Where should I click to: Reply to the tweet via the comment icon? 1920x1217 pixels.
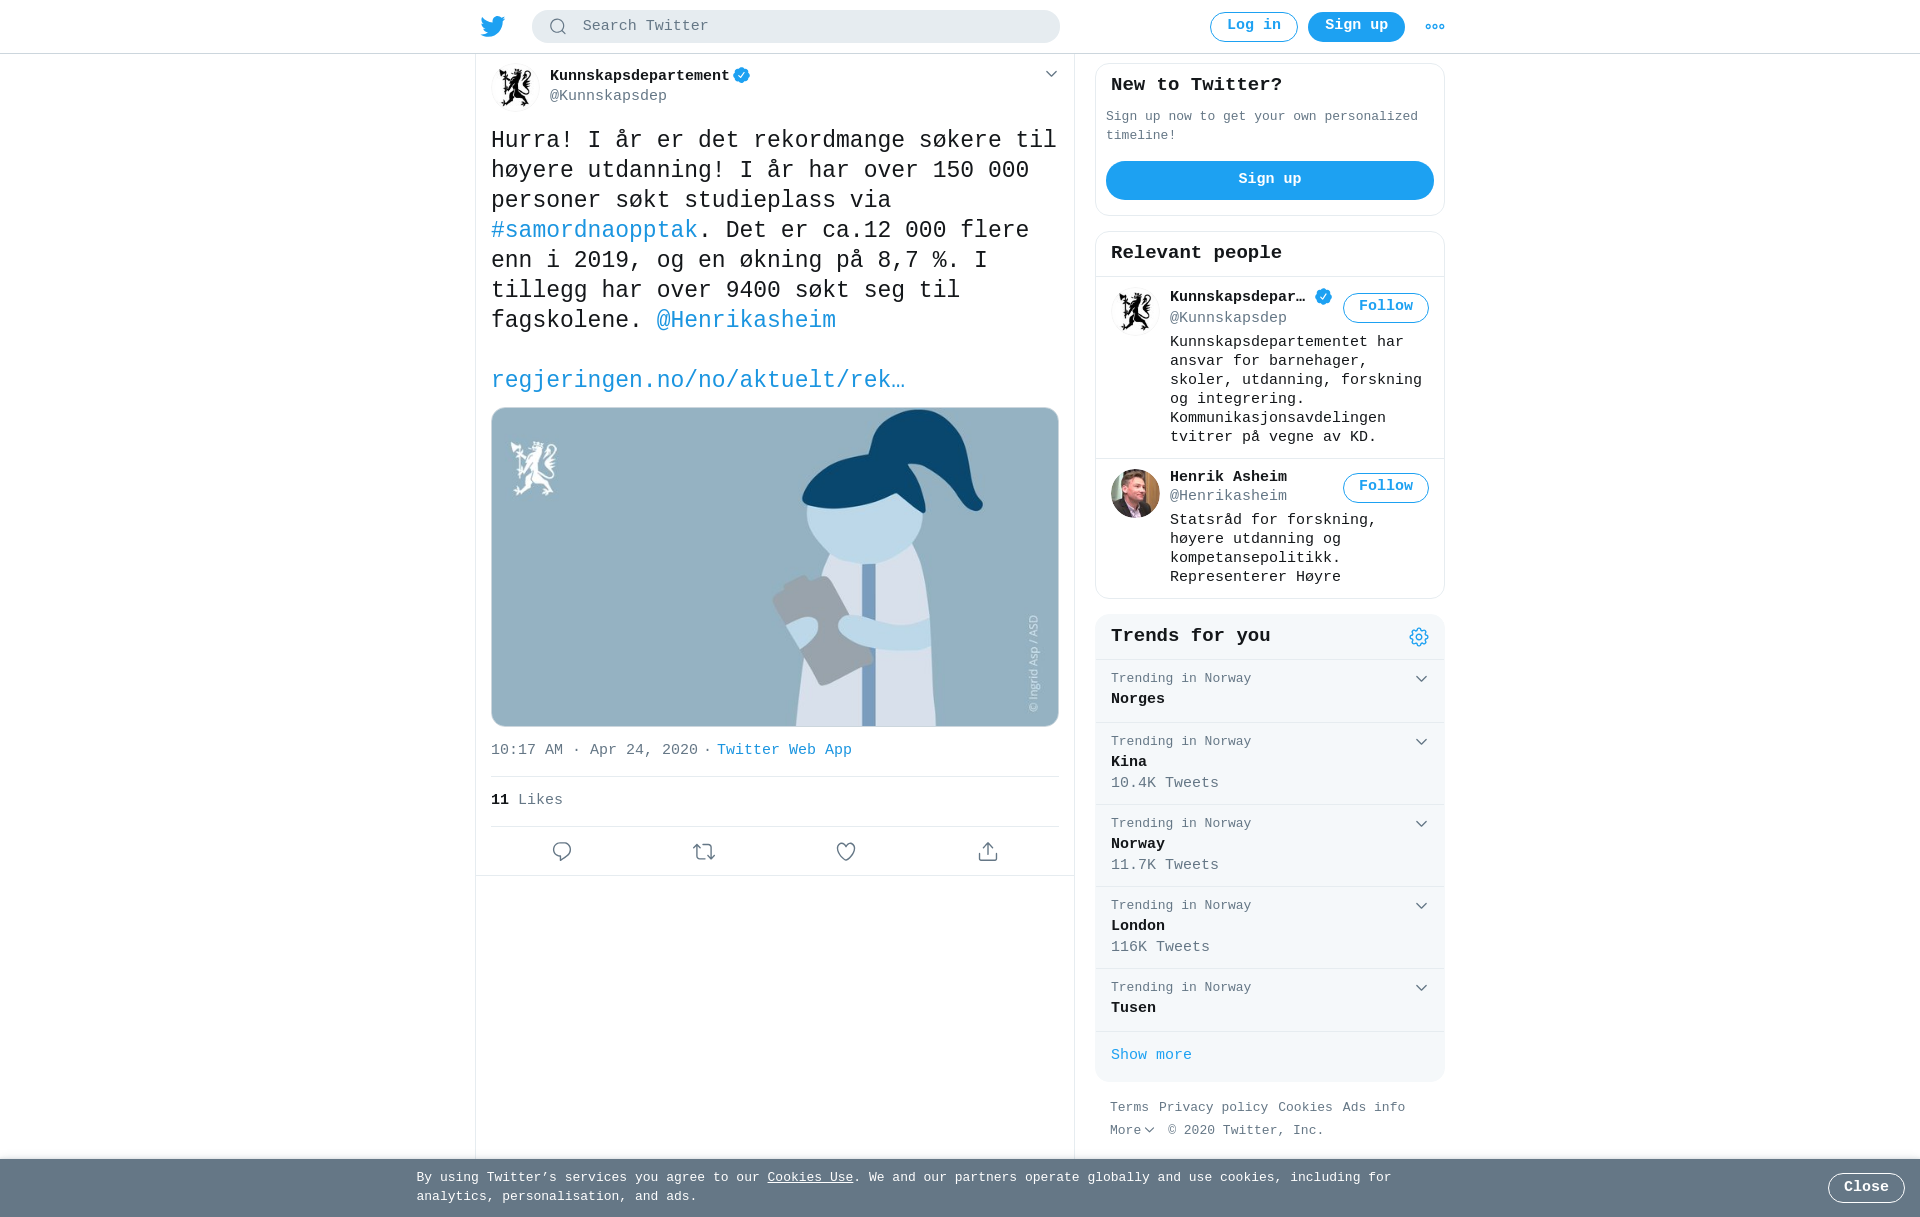[x=562, y=851]
